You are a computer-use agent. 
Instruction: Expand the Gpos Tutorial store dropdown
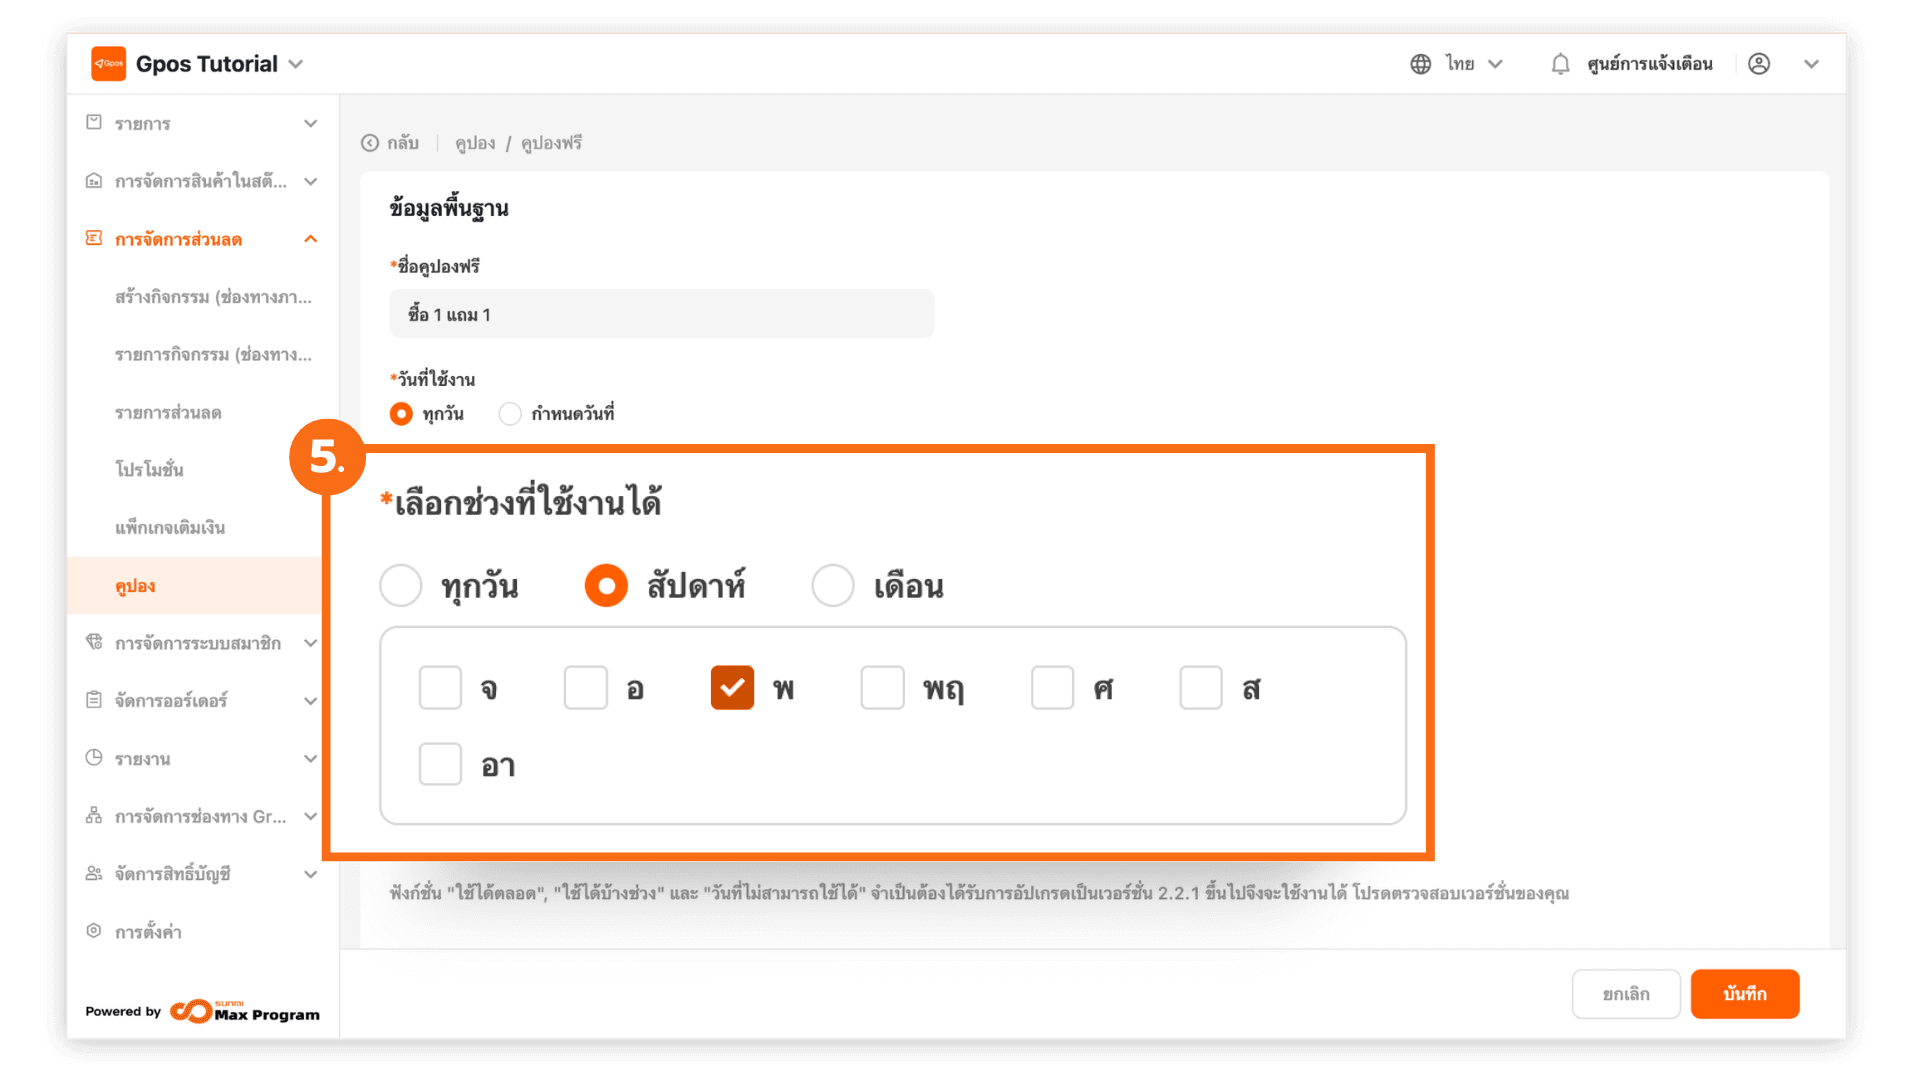click(x=296, y=64)
